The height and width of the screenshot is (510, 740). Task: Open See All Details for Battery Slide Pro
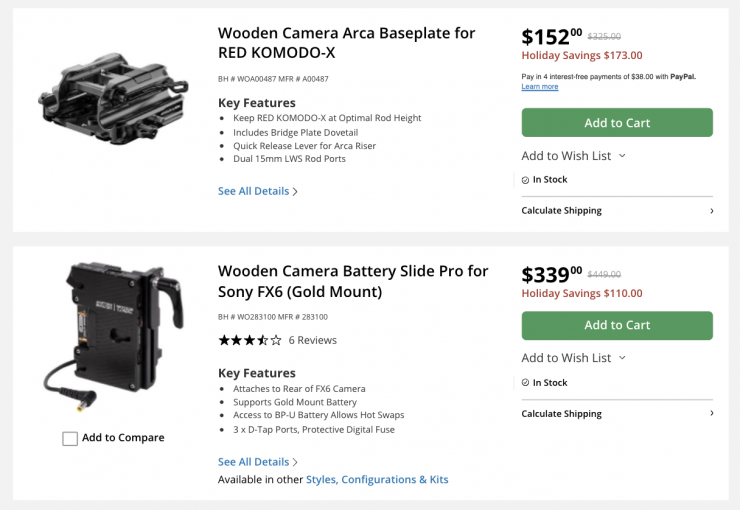(257, 462)
